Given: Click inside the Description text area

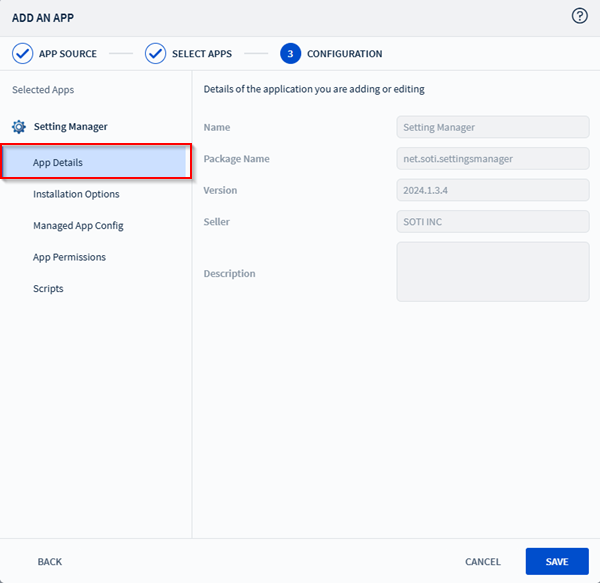Looking at the screenshot, I should [x=492, y=271].
